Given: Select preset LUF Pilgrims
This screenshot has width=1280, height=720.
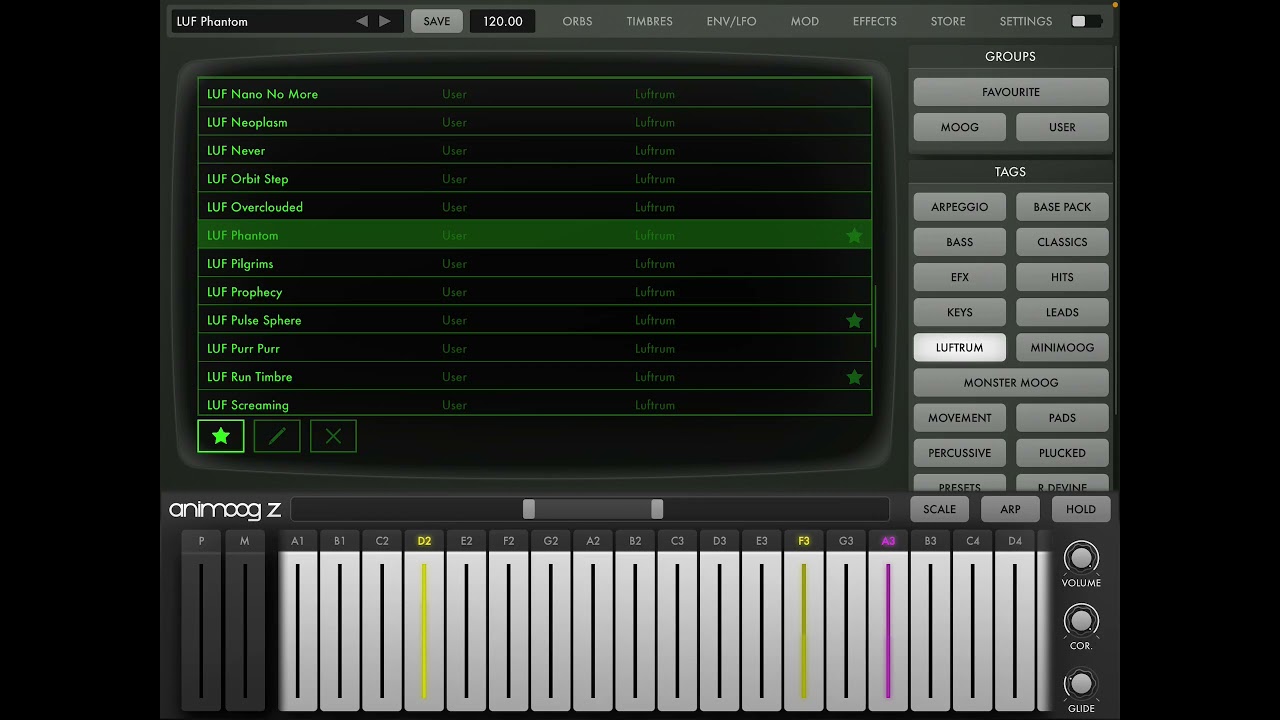Looking at the screenshot, I should [x=535, y=264].
